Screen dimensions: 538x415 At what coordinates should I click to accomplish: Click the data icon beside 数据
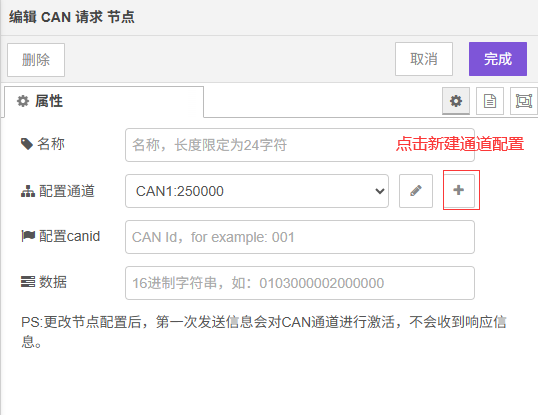(x=28, y=282)
